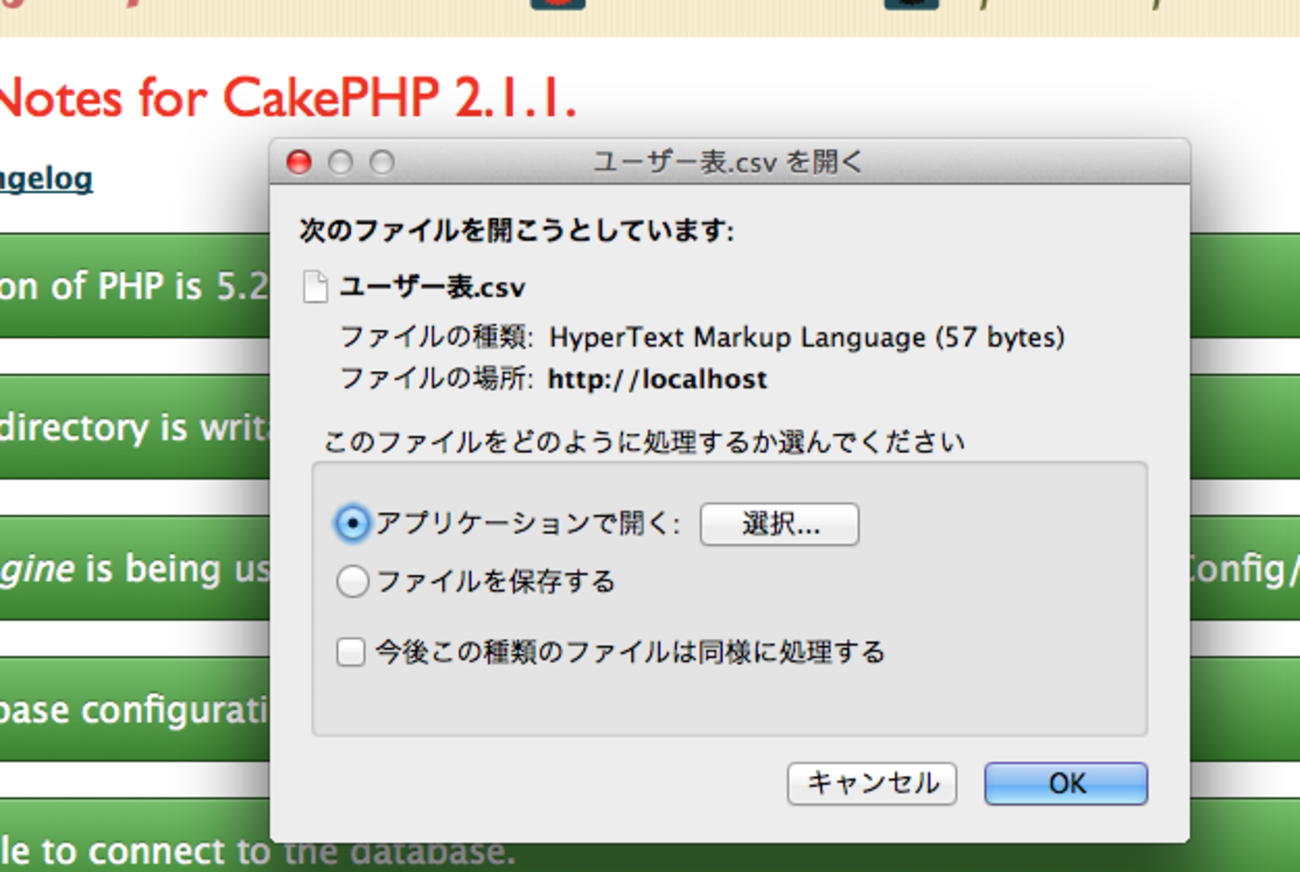
Task: Click the bold file name ユーザー表.csv in the dialog body
Action: click(x=432, y=288)
